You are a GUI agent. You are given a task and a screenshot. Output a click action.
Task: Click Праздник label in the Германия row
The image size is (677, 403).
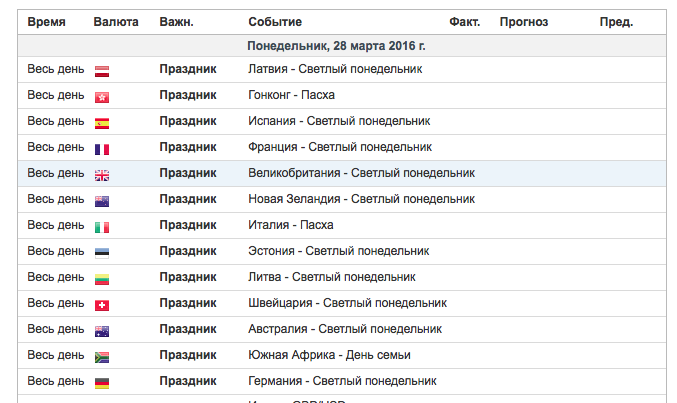[188, 381]
